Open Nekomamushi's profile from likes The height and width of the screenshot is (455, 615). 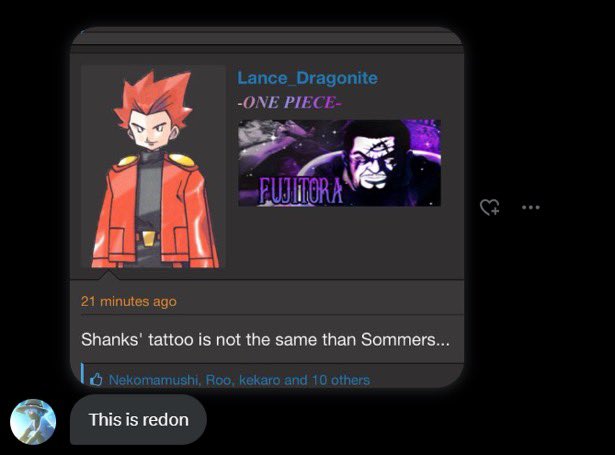pos(153,380)
